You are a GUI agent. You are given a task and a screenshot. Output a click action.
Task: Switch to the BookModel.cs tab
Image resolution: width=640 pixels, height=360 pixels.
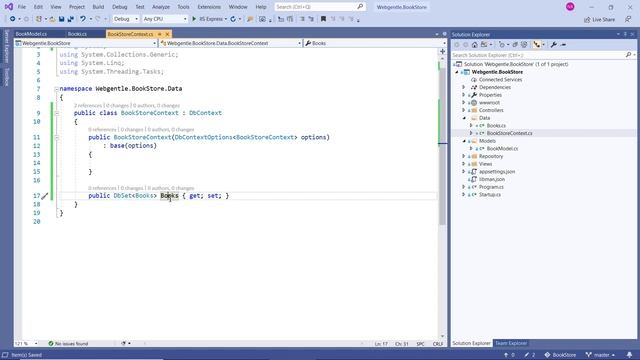point(31,34)
